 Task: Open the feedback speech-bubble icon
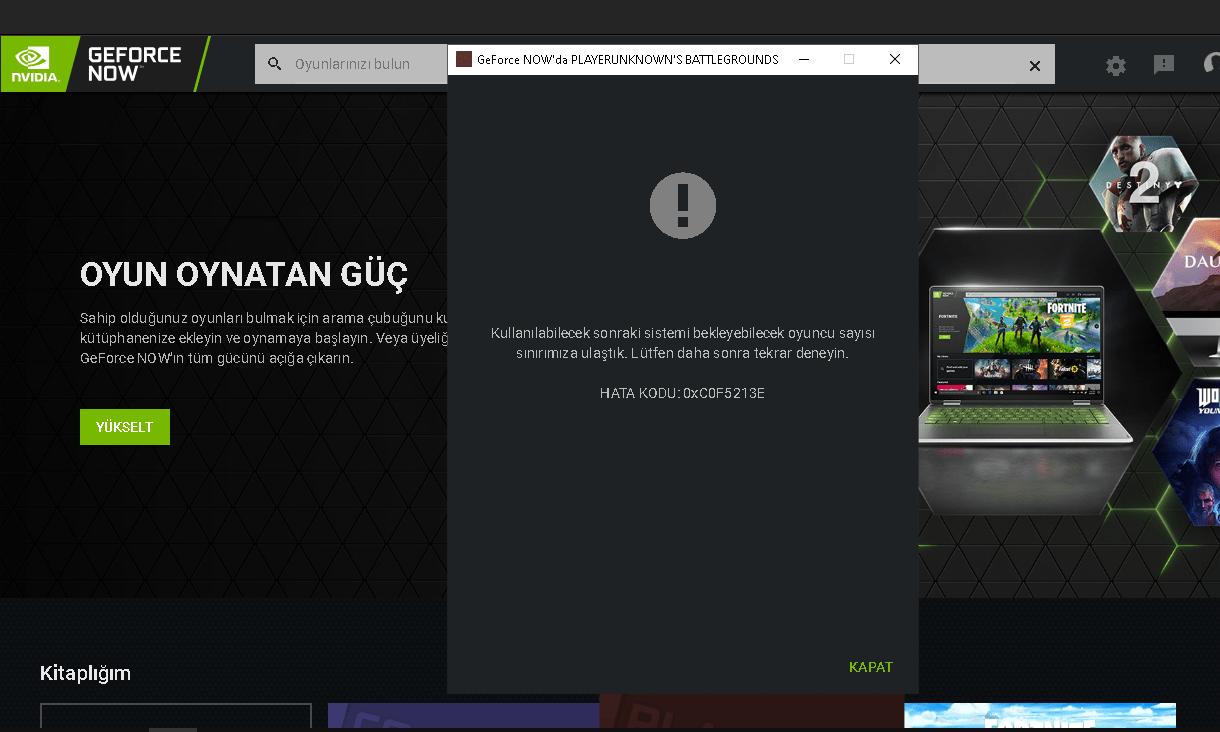tap(1164, 65)
